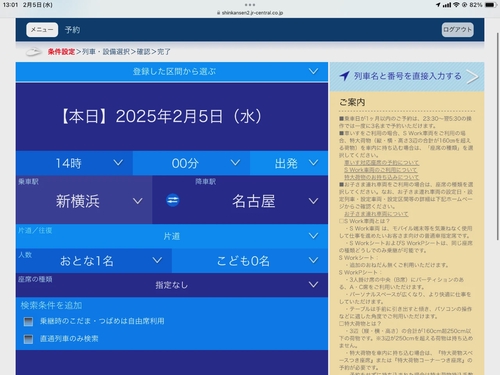The width and height of the screenshot is (500, 375).
Task: Click the 検索条件を追加 heading
Action: [x=51, y=305]
